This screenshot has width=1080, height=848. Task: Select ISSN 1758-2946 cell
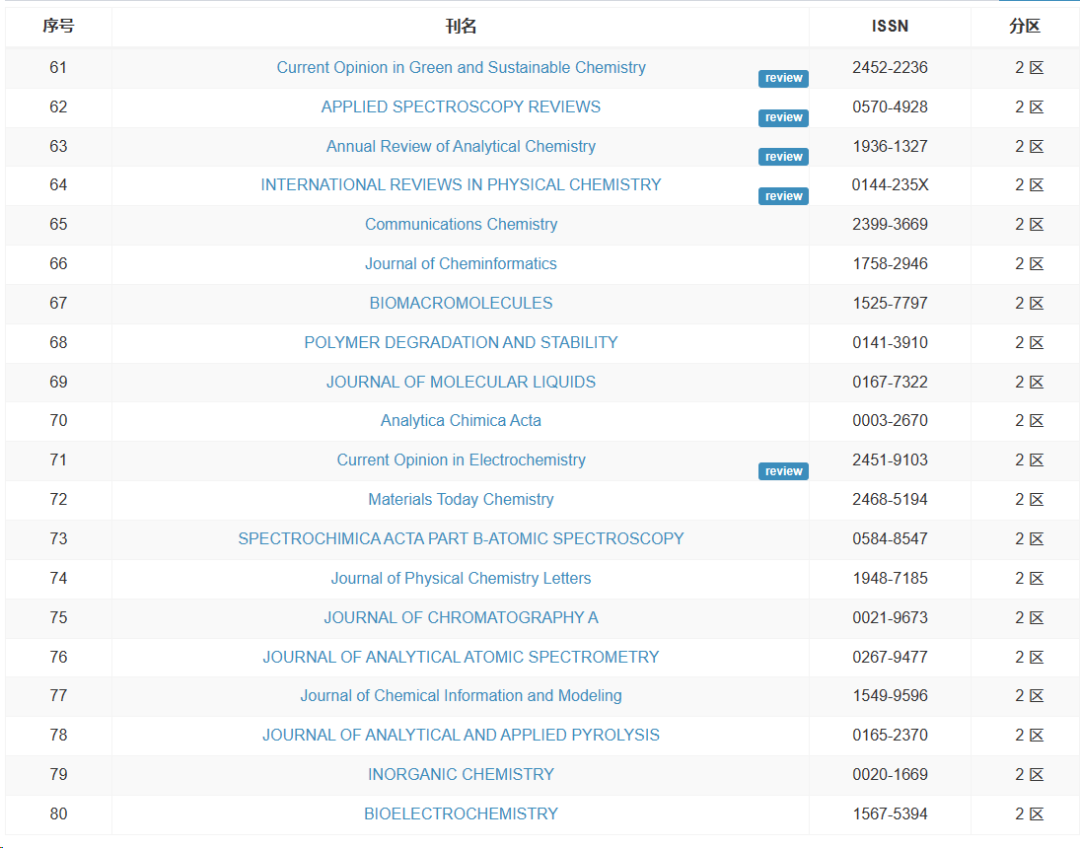pos(890,263)
